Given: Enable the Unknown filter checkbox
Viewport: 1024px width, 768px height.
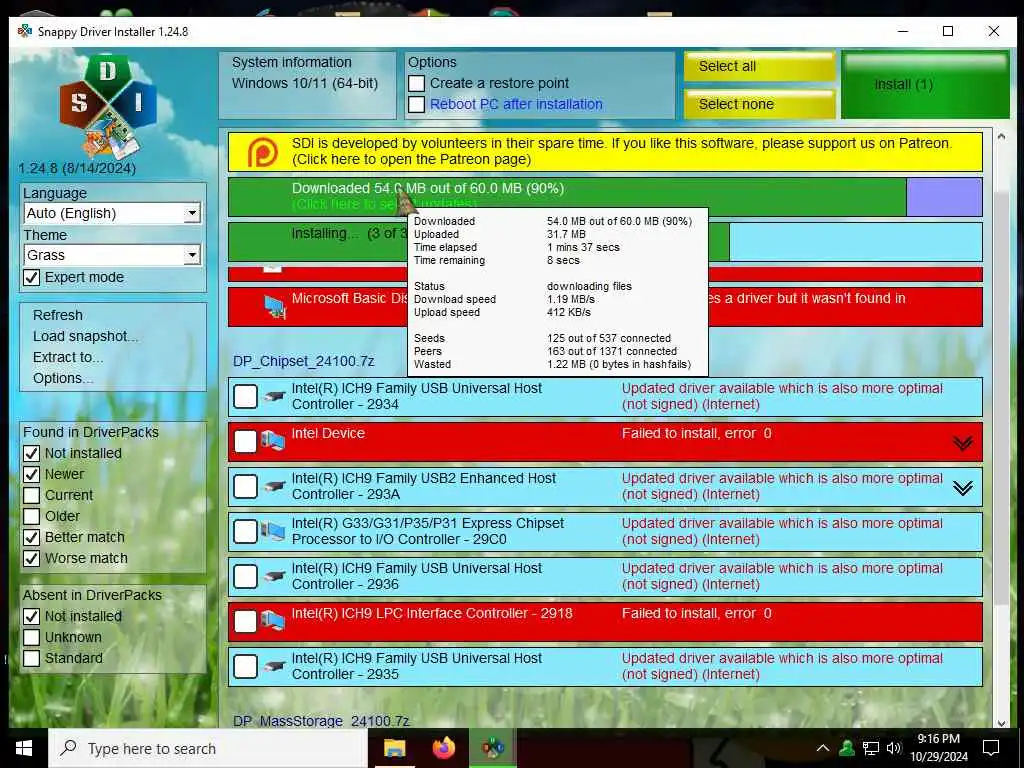Looking at the screenshot, I should tap(31, 637).
